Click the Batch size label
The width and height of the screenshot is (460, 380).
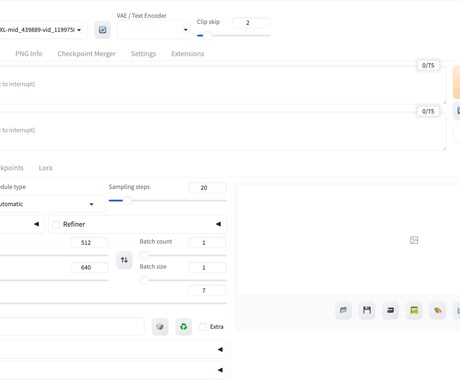(x=153, y=266)
